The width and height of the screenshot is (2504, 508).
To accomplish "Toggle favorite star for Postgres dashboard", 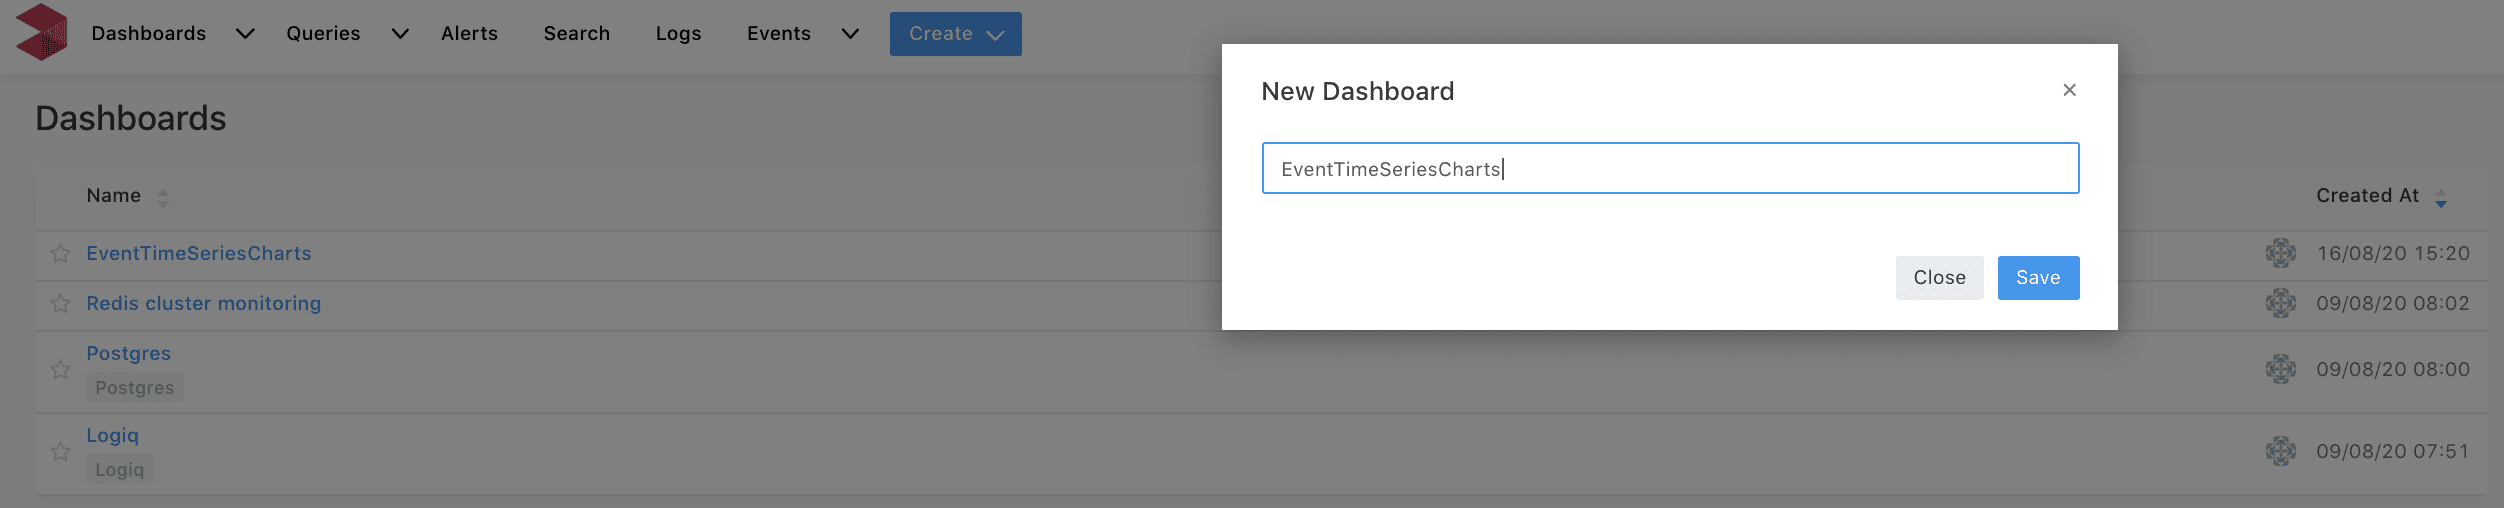I will 61,370.
